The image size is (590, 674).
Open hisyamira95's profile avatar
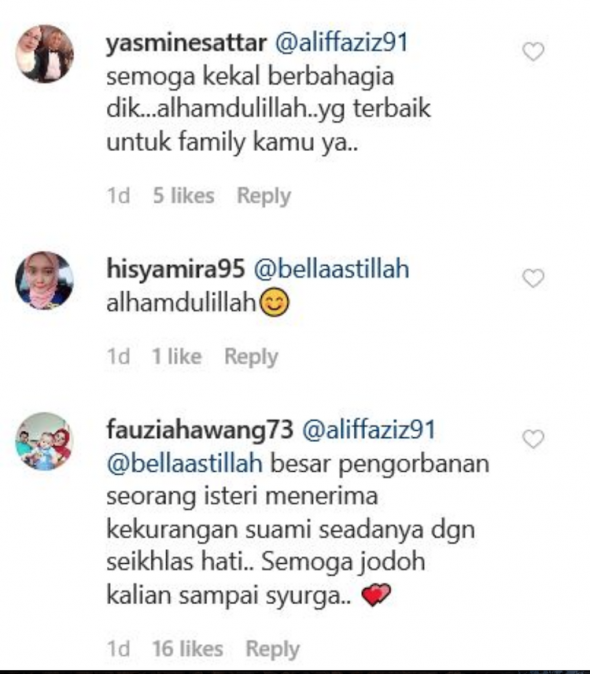pyautogui.click(x=45, y=280)
